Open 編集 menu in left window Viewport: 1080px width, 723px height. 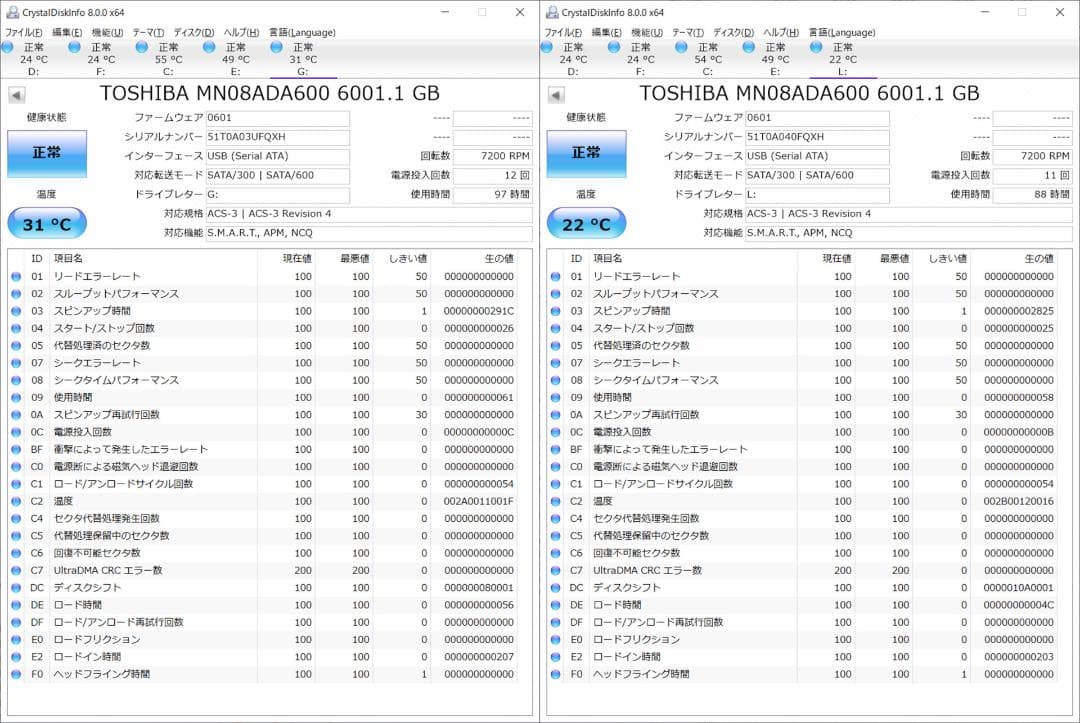point(67,32)
